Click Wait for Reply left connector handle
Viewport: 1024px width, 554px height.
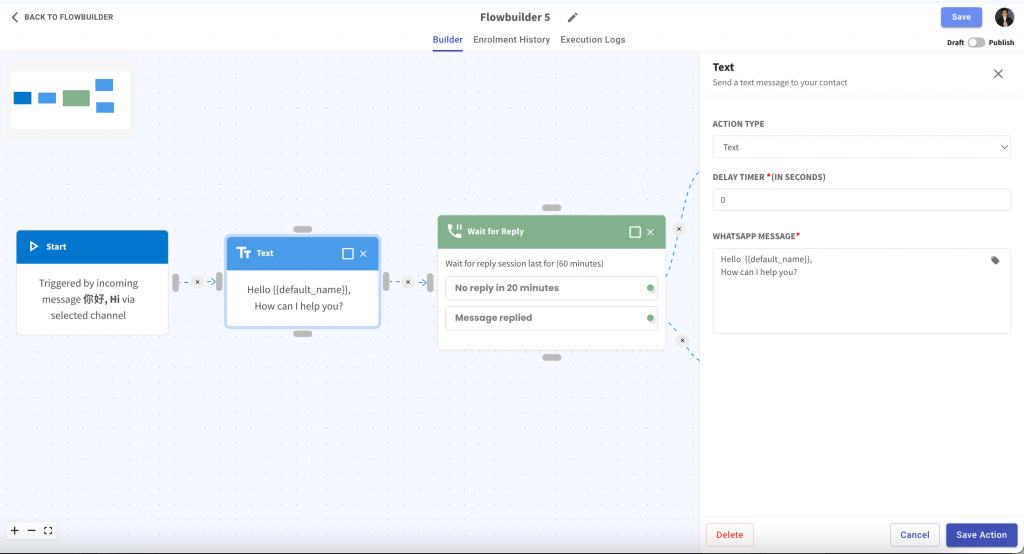pos(430,282)
